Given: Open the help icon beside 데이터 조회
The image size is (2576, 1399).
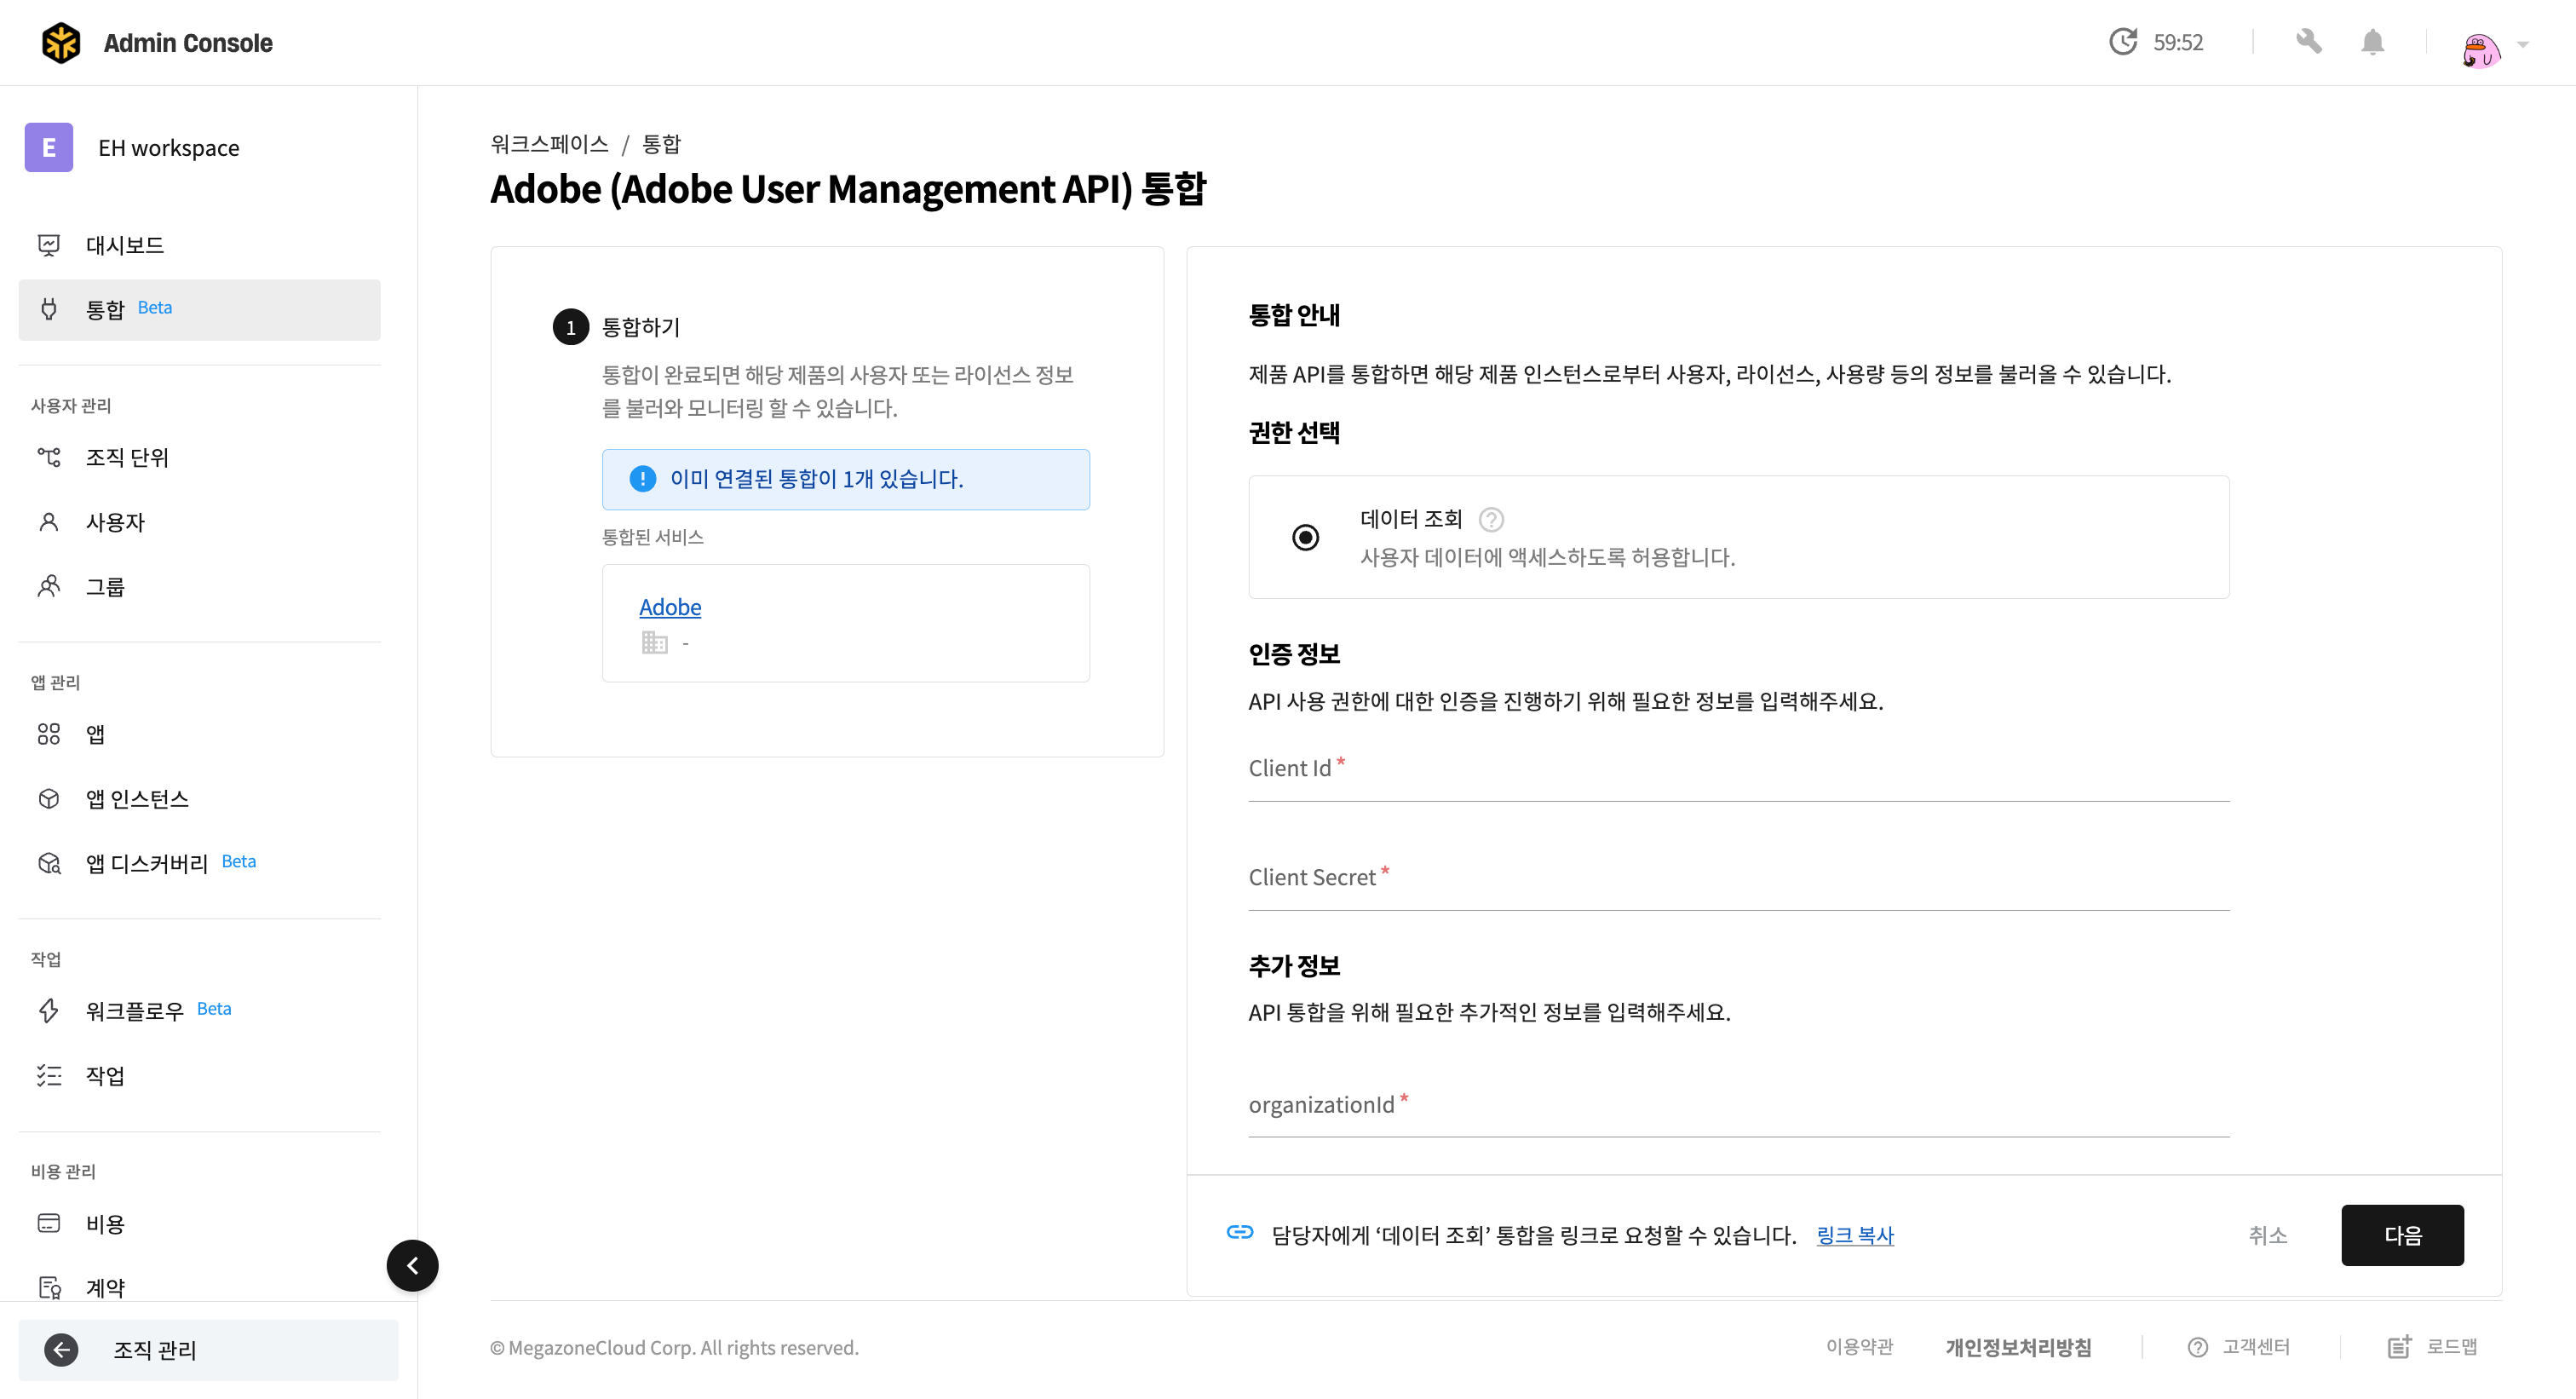Looking at the screenshot, I should (1490, 519).
